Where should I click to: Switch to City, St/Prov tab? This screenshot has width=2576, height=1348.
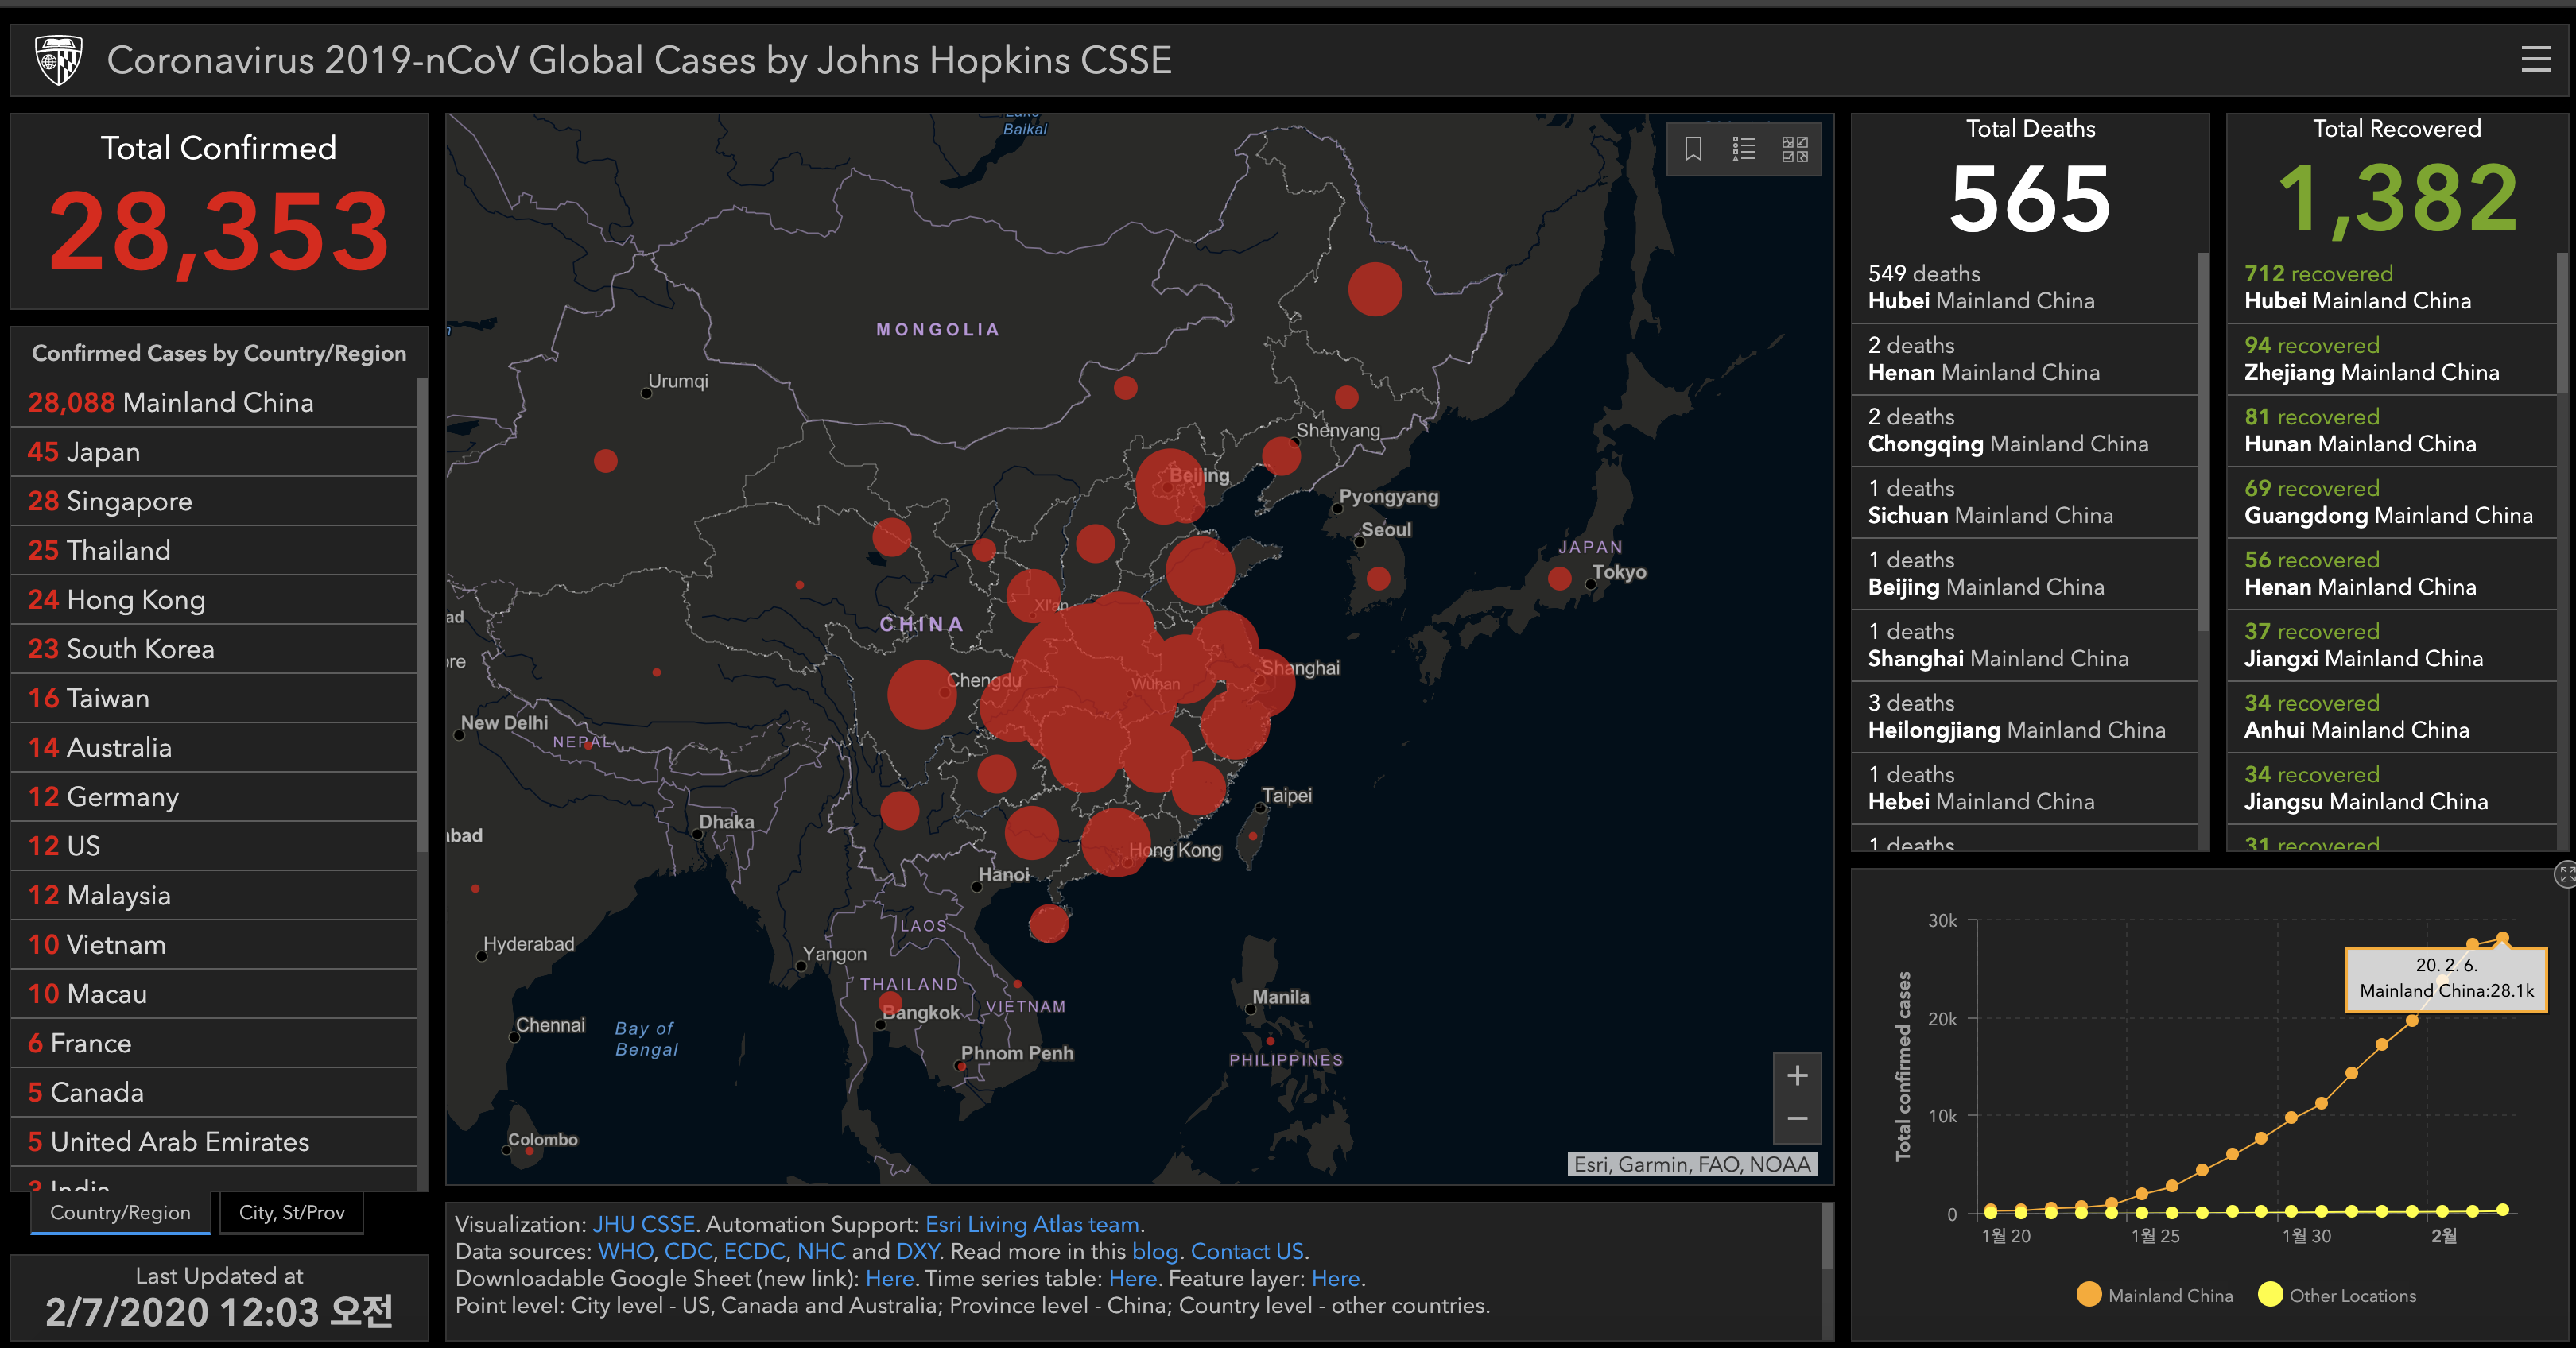(x=291, y=1212)
